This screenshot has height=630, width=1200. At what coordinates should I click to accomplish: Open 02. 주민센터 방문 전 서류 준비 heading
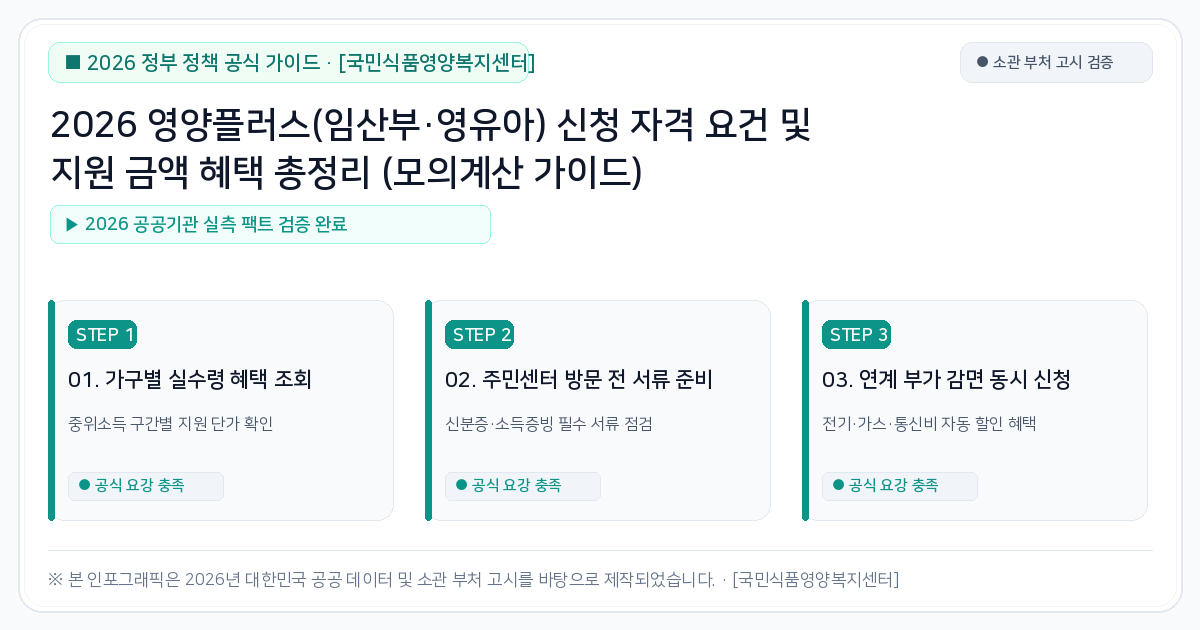pos(578,380)
